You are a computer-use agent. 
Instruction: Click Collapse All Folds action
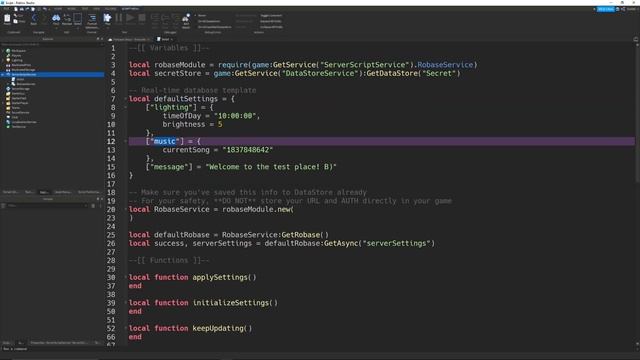tap(271, 27)
